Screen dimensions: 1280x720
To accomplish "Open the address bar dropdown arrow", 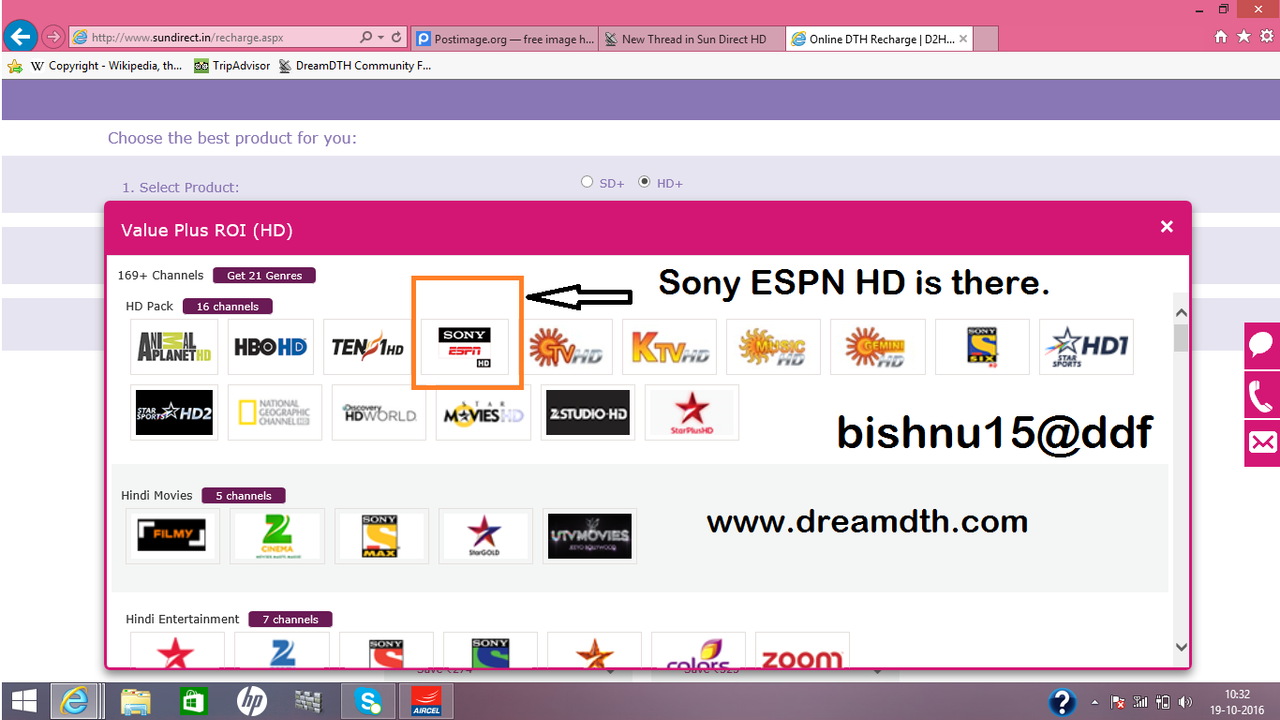I will (380, 37).
